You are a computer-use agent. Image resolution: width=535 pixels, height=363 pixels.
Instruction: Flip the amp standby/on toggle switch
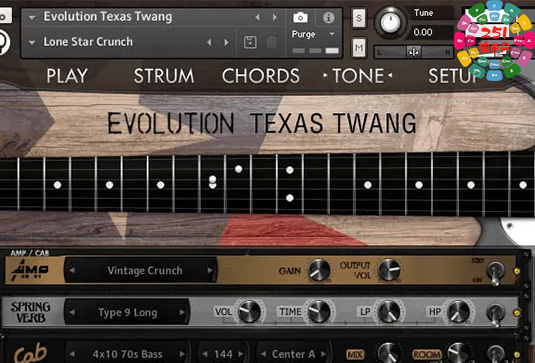click(495, 272)
